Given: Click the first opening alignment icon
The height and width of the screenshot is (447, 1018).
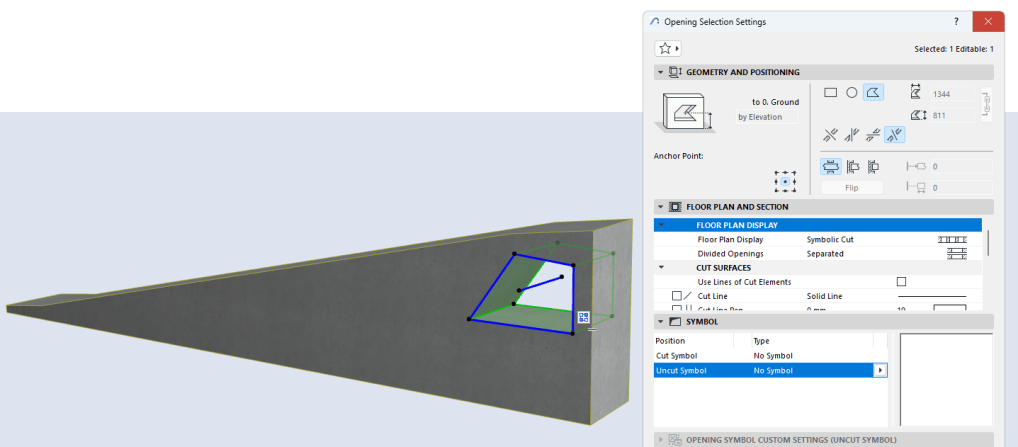Looking at the screenshot, I should [830, 135].
